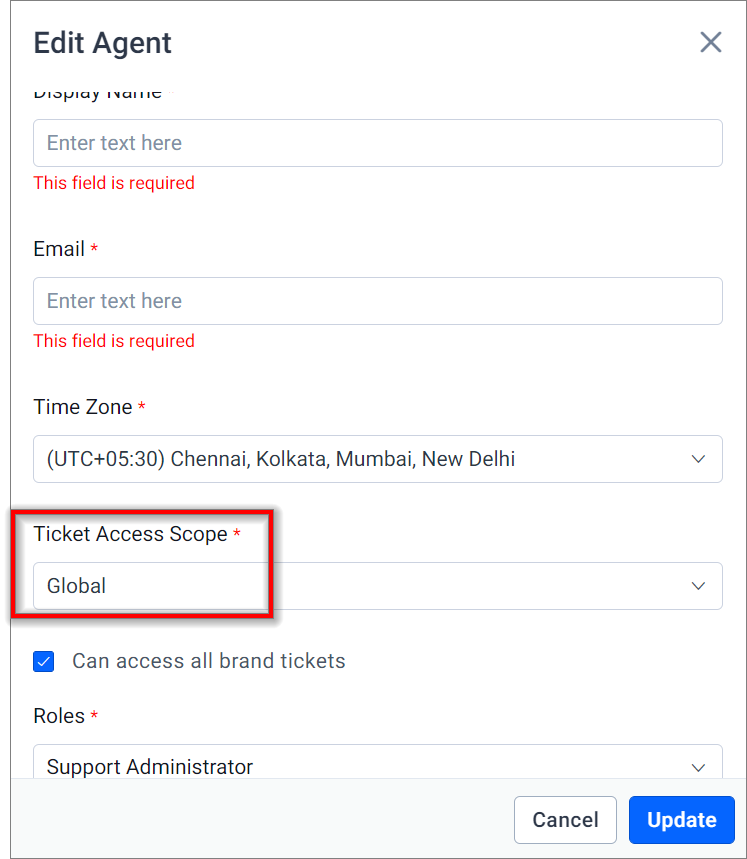Click the Edit Agent dialog title

point(102,43)
